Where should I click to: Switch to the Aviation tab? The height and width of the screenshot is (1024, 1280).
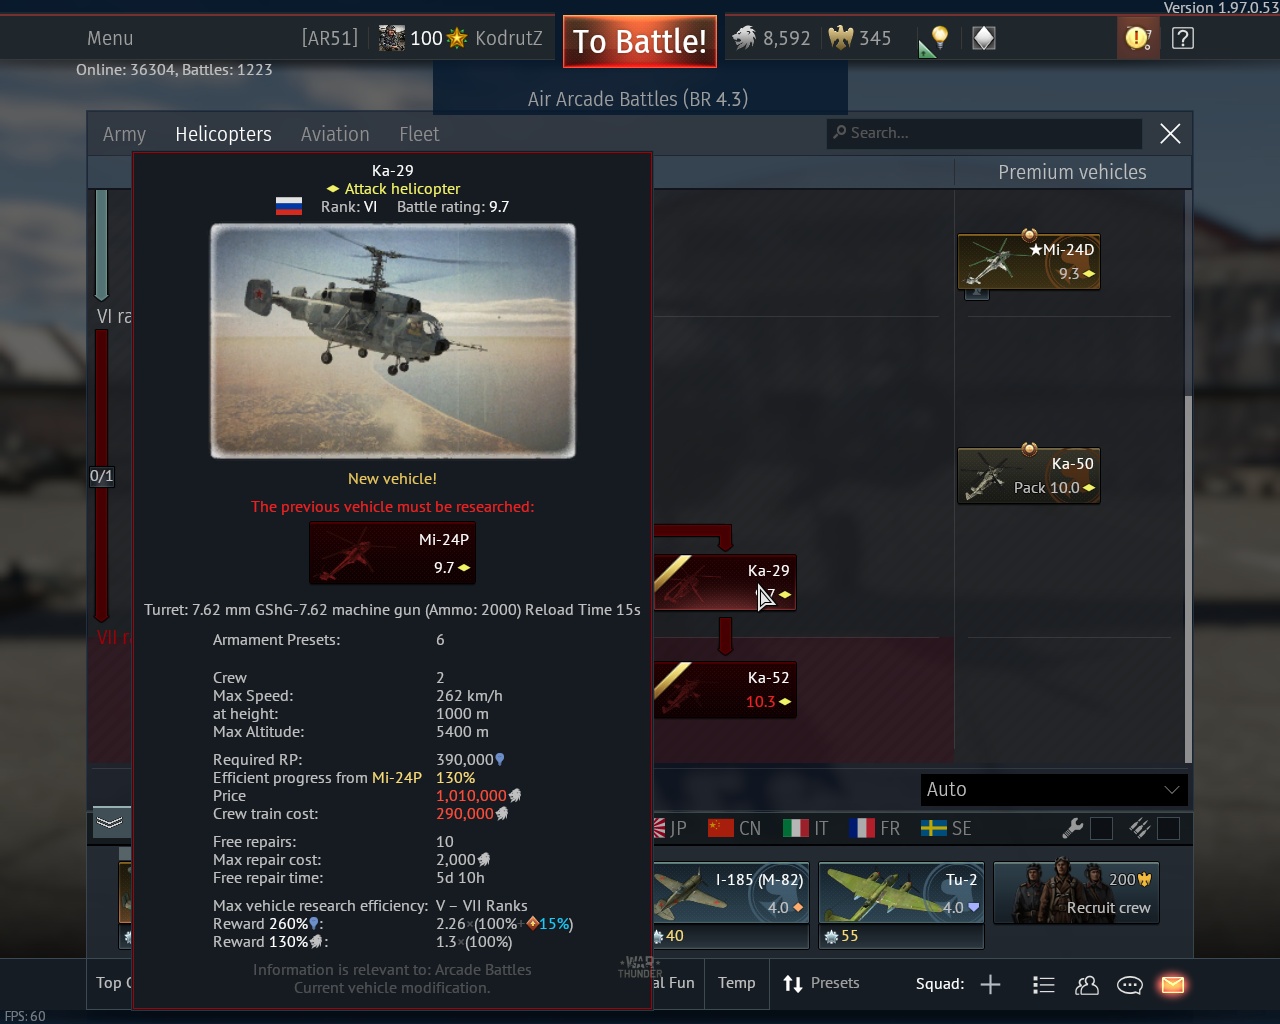click(x=335, y=134)
